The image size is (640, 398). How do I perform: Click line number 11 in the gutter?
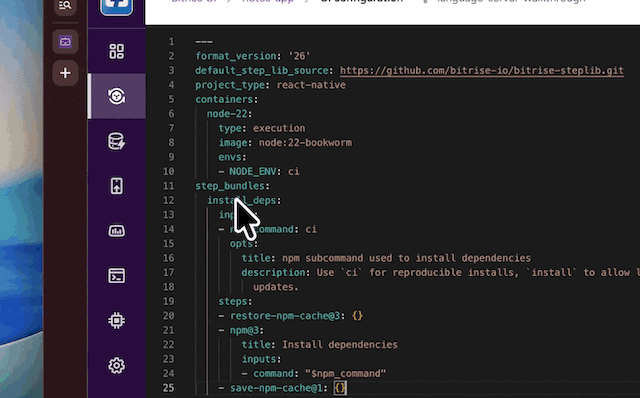169,186
